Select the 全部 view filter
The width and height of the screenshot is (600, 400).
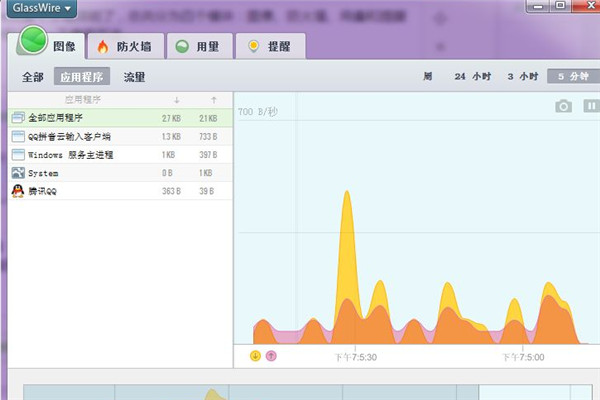click(x=33, y=77)
